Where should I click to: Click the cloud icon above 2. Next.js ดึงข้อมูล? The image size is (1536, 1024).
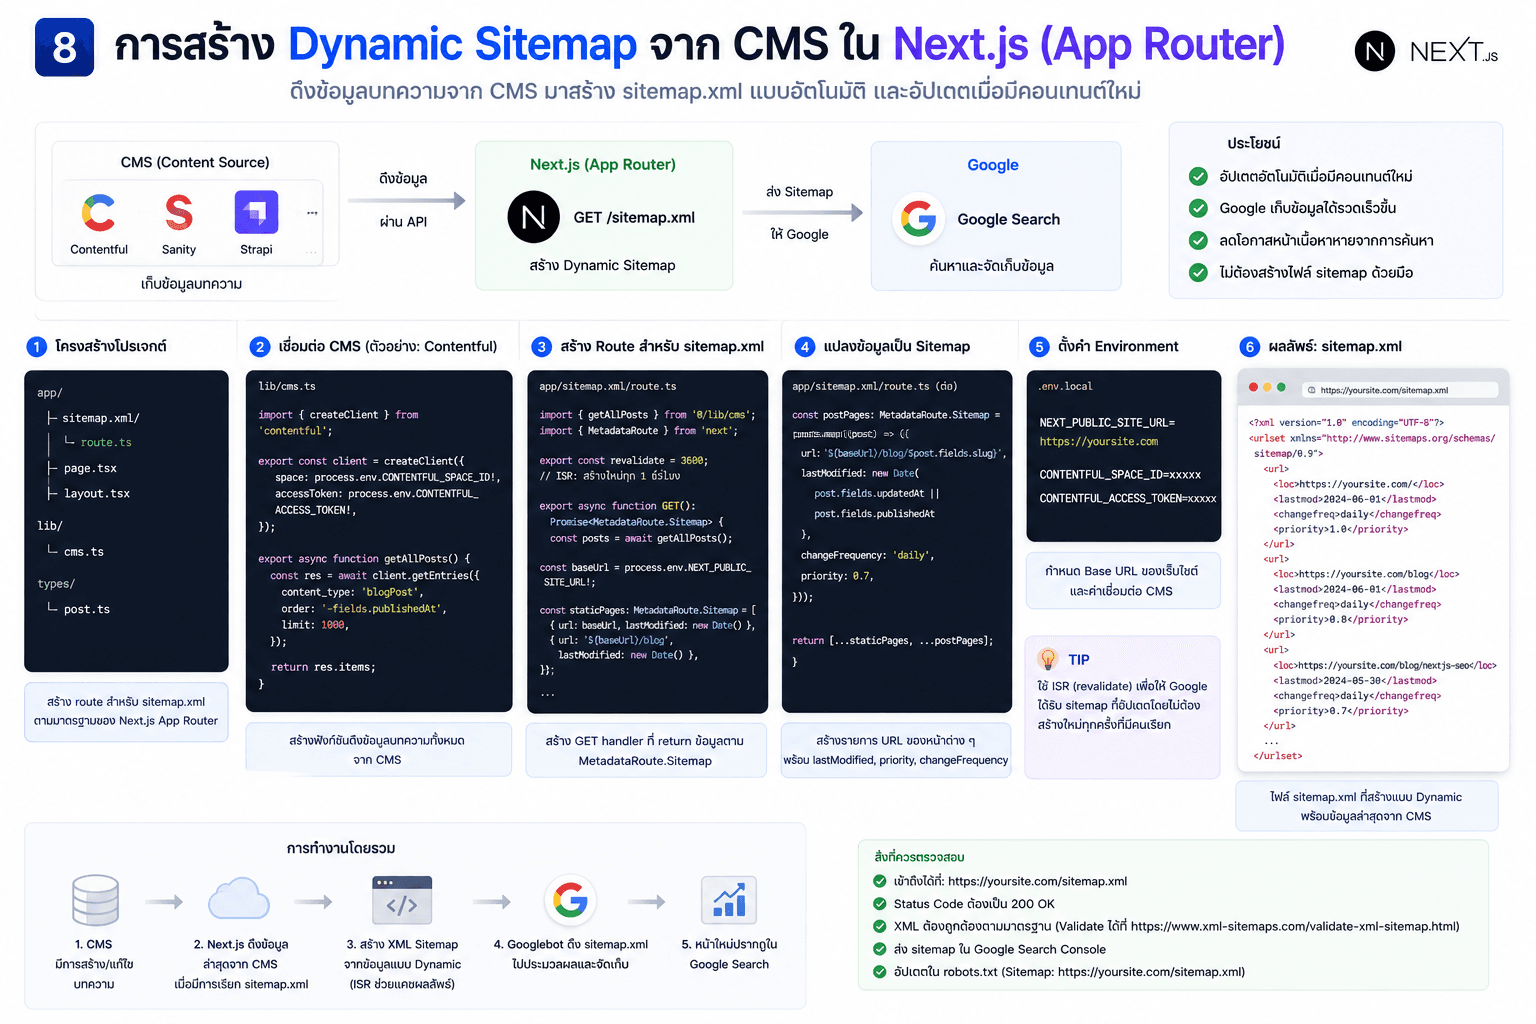pos(239,899)
